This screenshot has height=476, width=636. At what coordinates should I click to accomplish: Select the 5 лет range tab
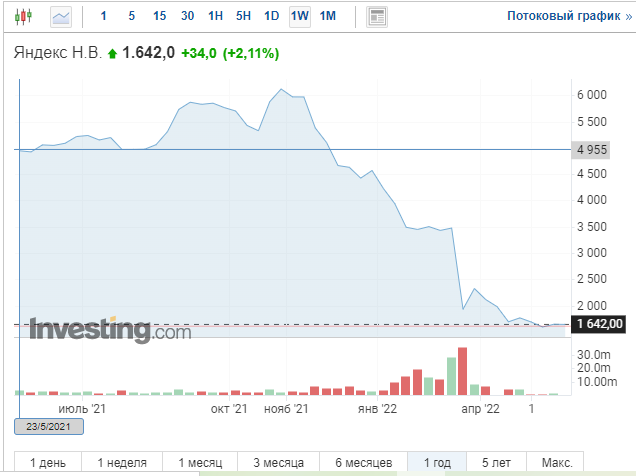(496, 463)
